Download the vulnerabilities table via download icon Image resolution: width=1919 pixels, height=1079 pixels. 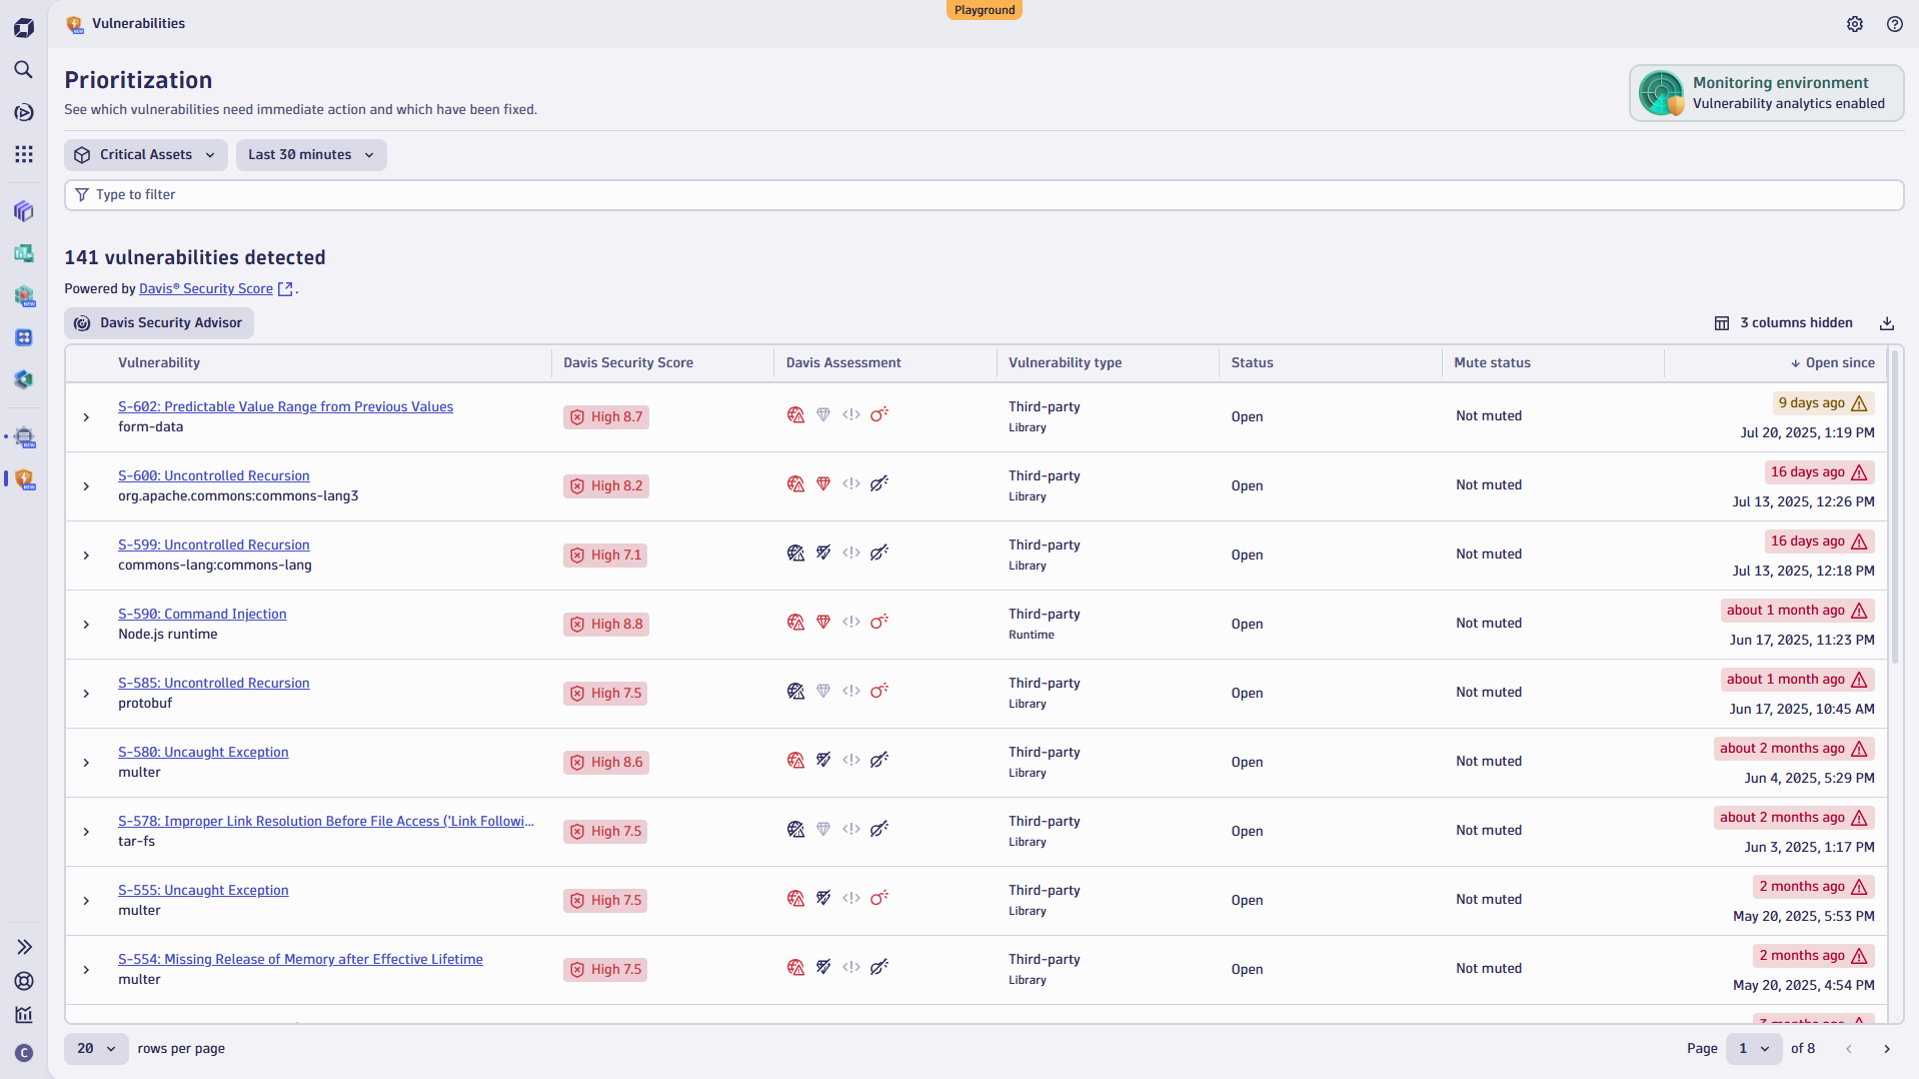[1887, 323]
